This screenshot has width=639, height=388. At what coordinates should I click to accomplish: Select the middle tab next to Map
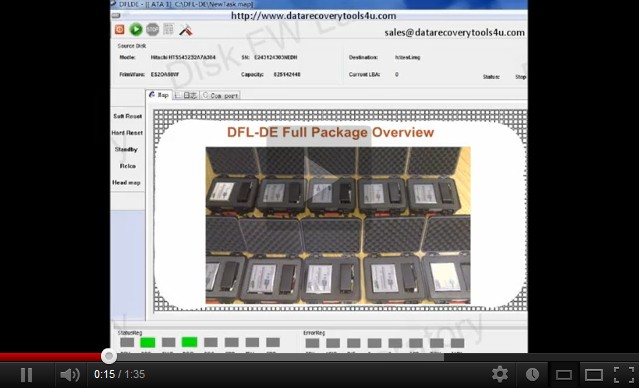186,95
